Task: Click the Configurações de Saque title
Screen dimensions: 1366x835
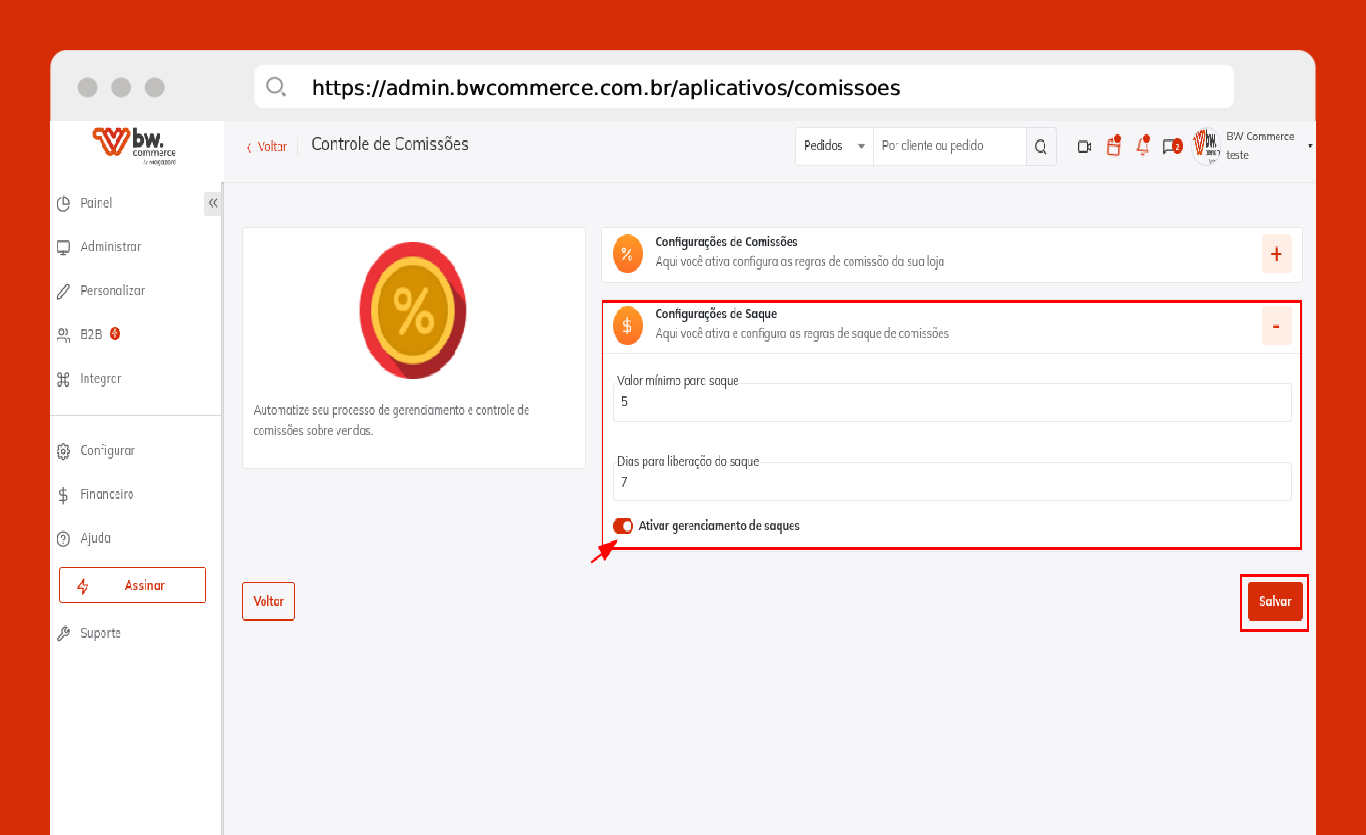Action: (x=716, y=314)
